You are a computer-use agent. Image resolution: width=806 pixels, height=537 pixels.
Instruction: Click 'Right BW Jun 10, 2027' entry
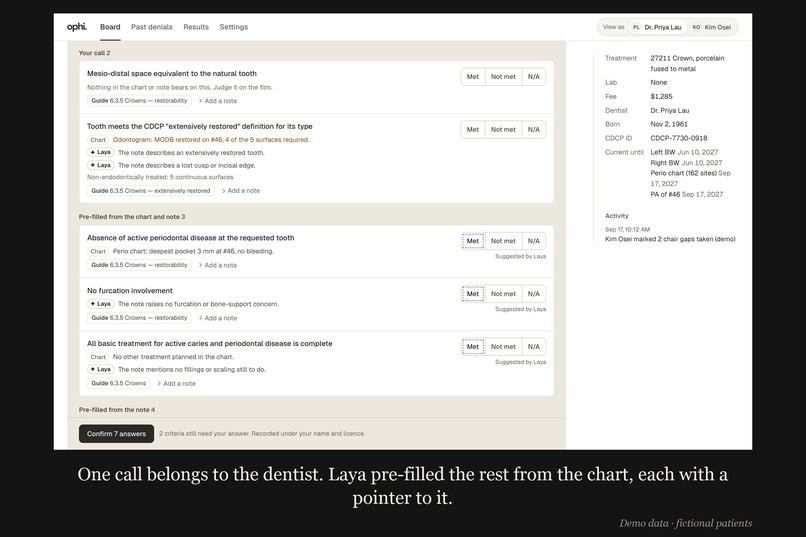point(686,163)
